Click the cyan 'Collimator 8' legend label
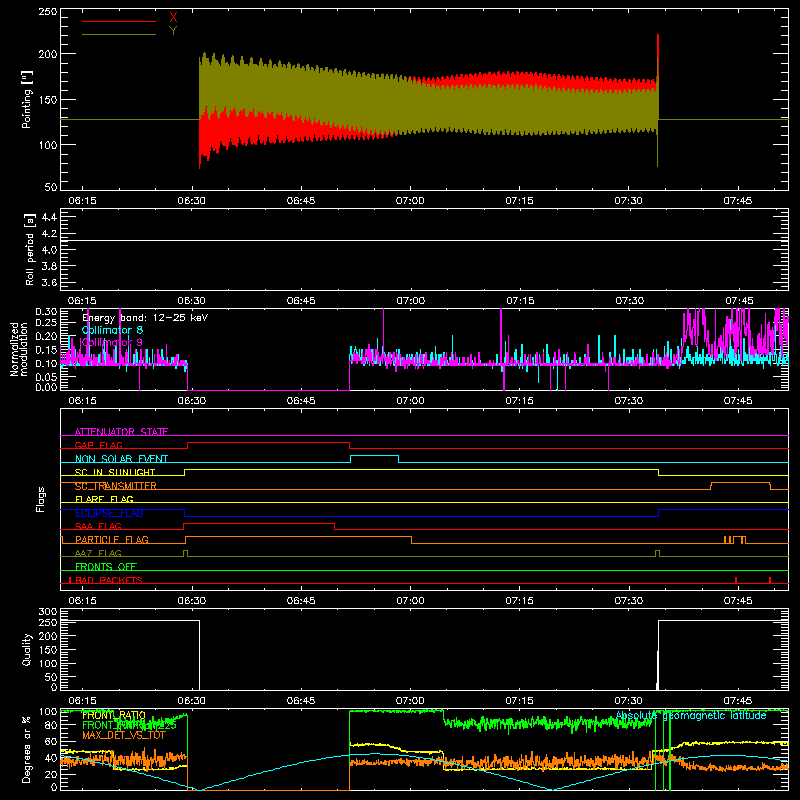 tap(112, 330)
